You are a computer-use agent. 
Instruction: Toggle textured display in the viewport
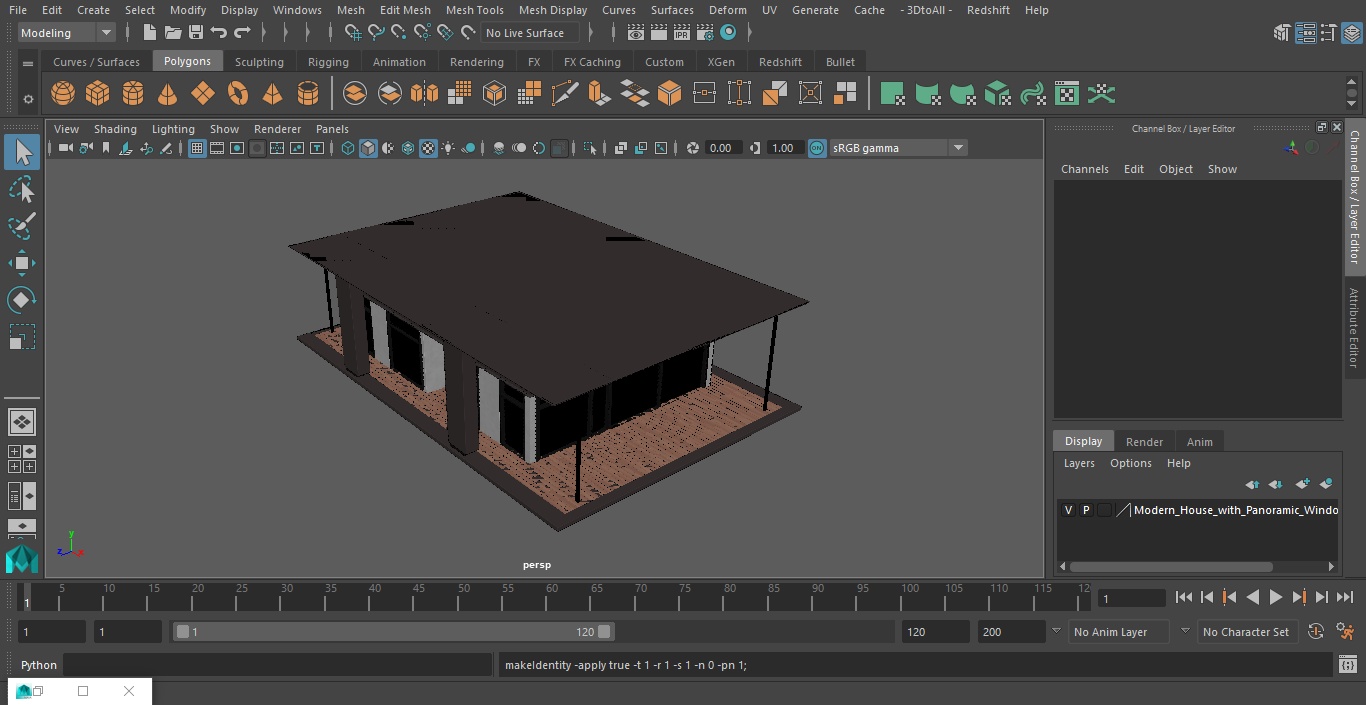coord(428,148)
